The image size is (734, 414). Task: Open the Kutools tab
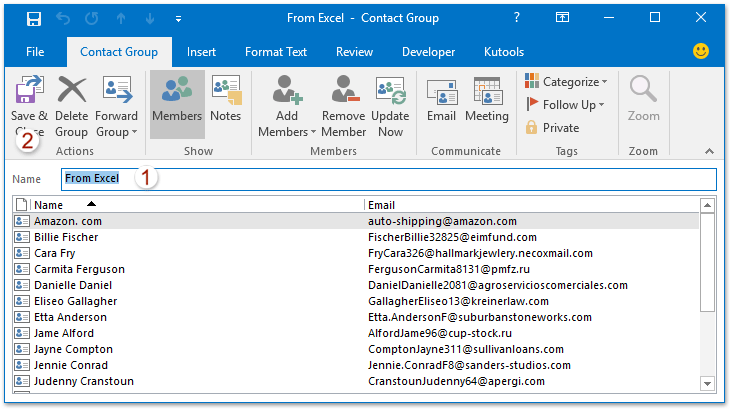coord(503,52)
